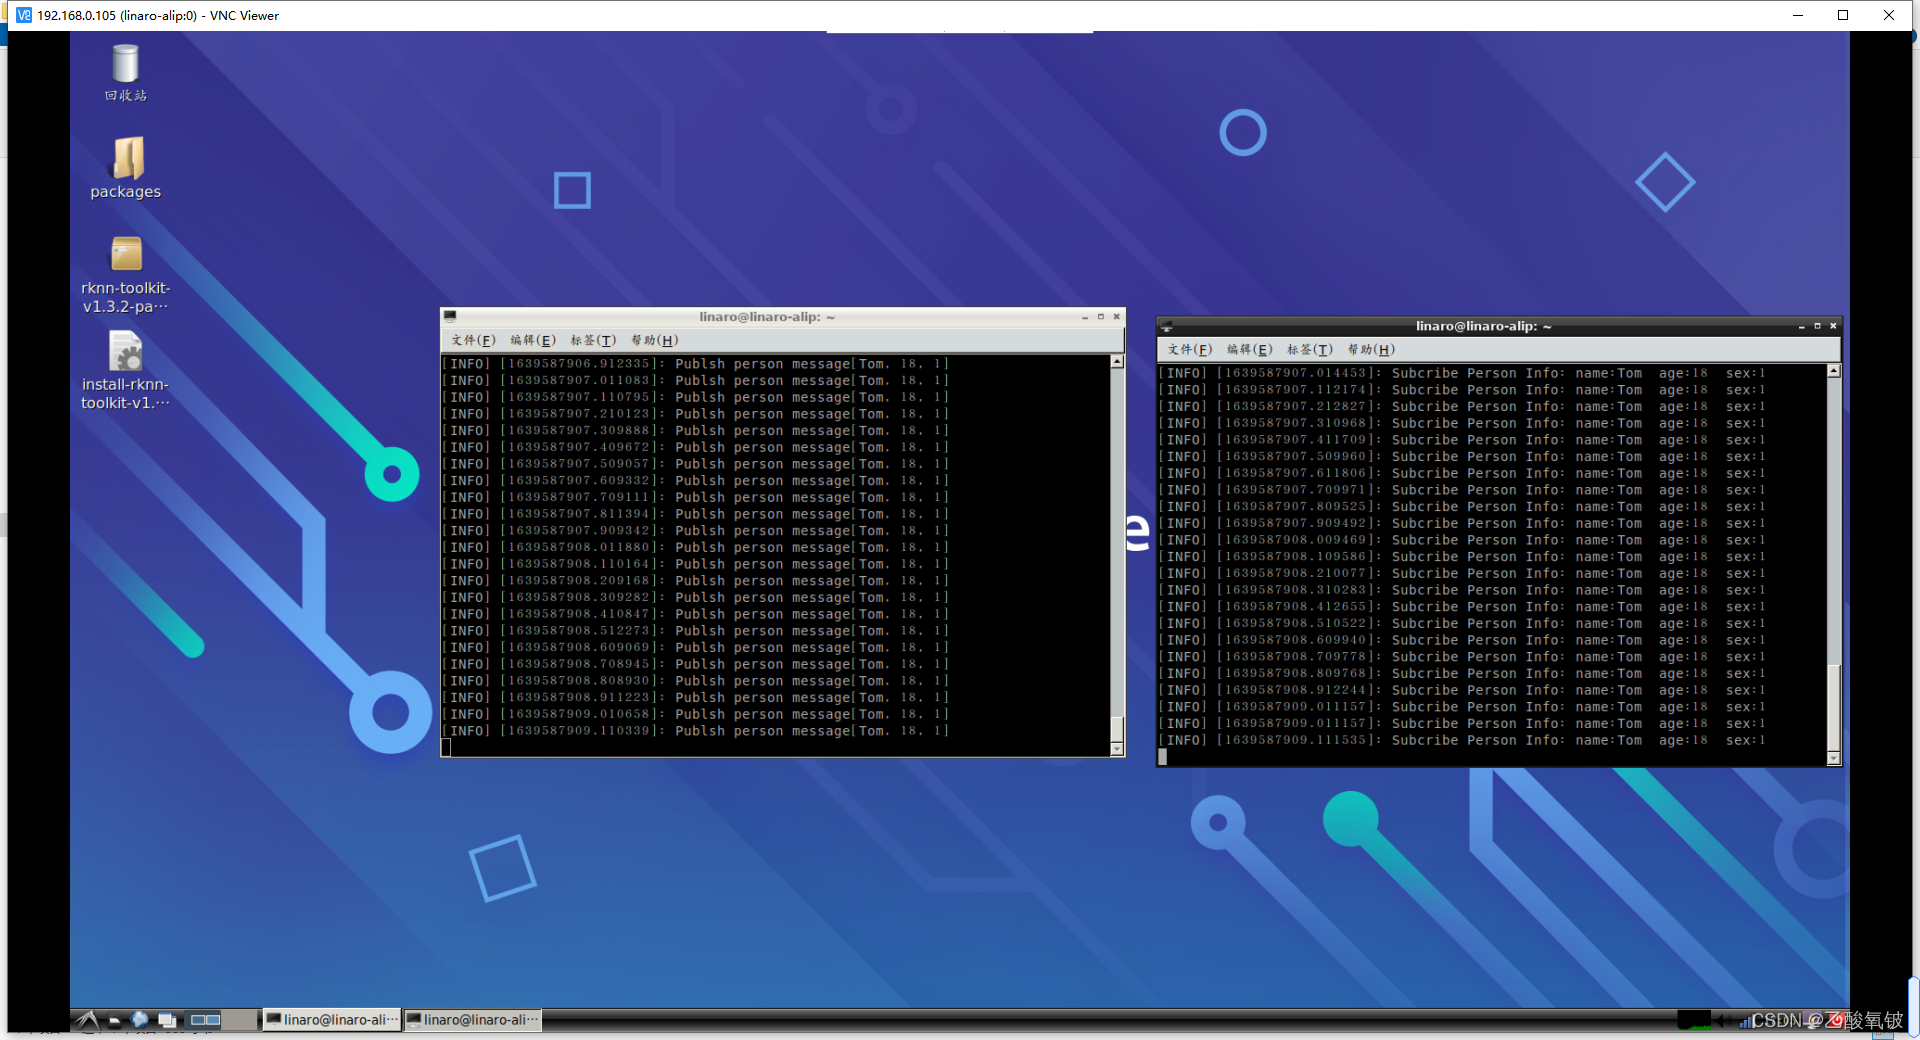The image size is (1920, 1040).
Task: Click the VNC Viewer title bar icon
Action: coord(24,15)
